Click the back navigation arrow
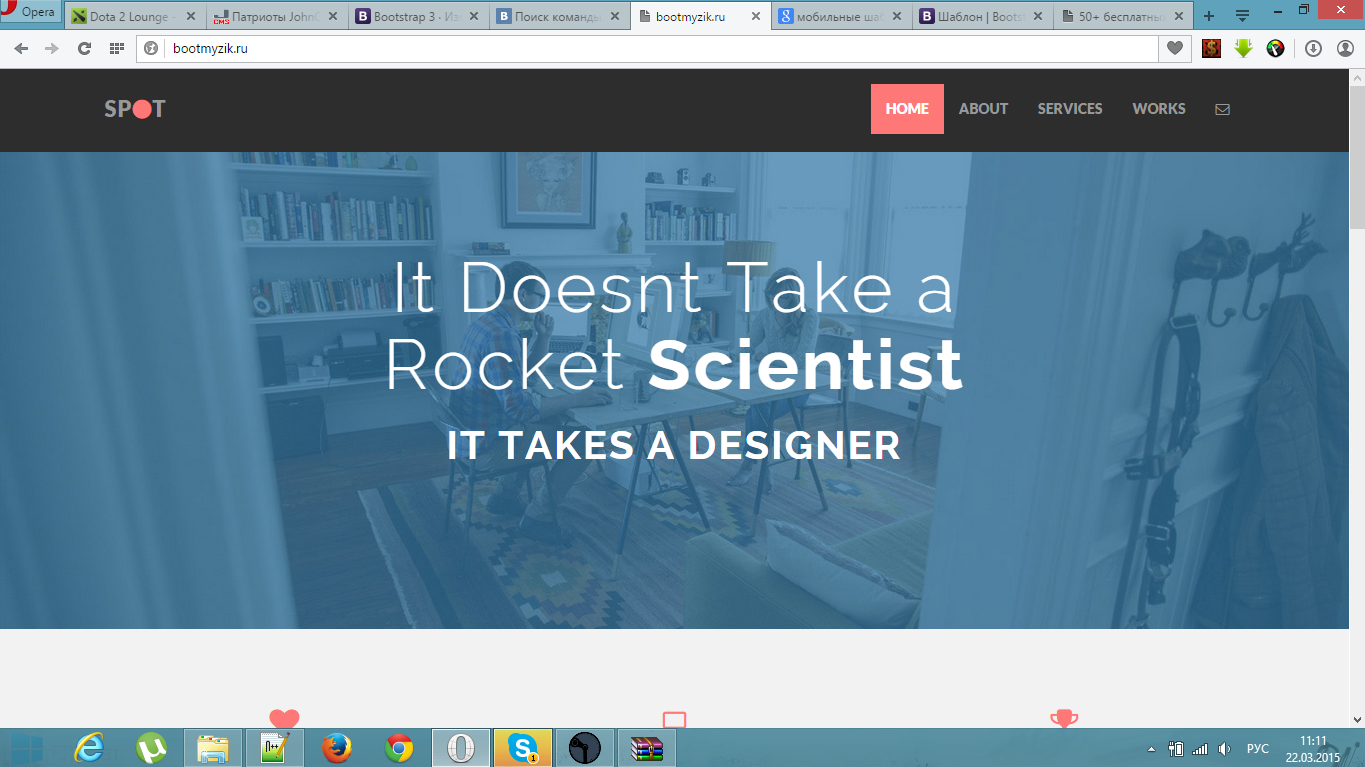 pyautogui.click(x=21, y=48)
